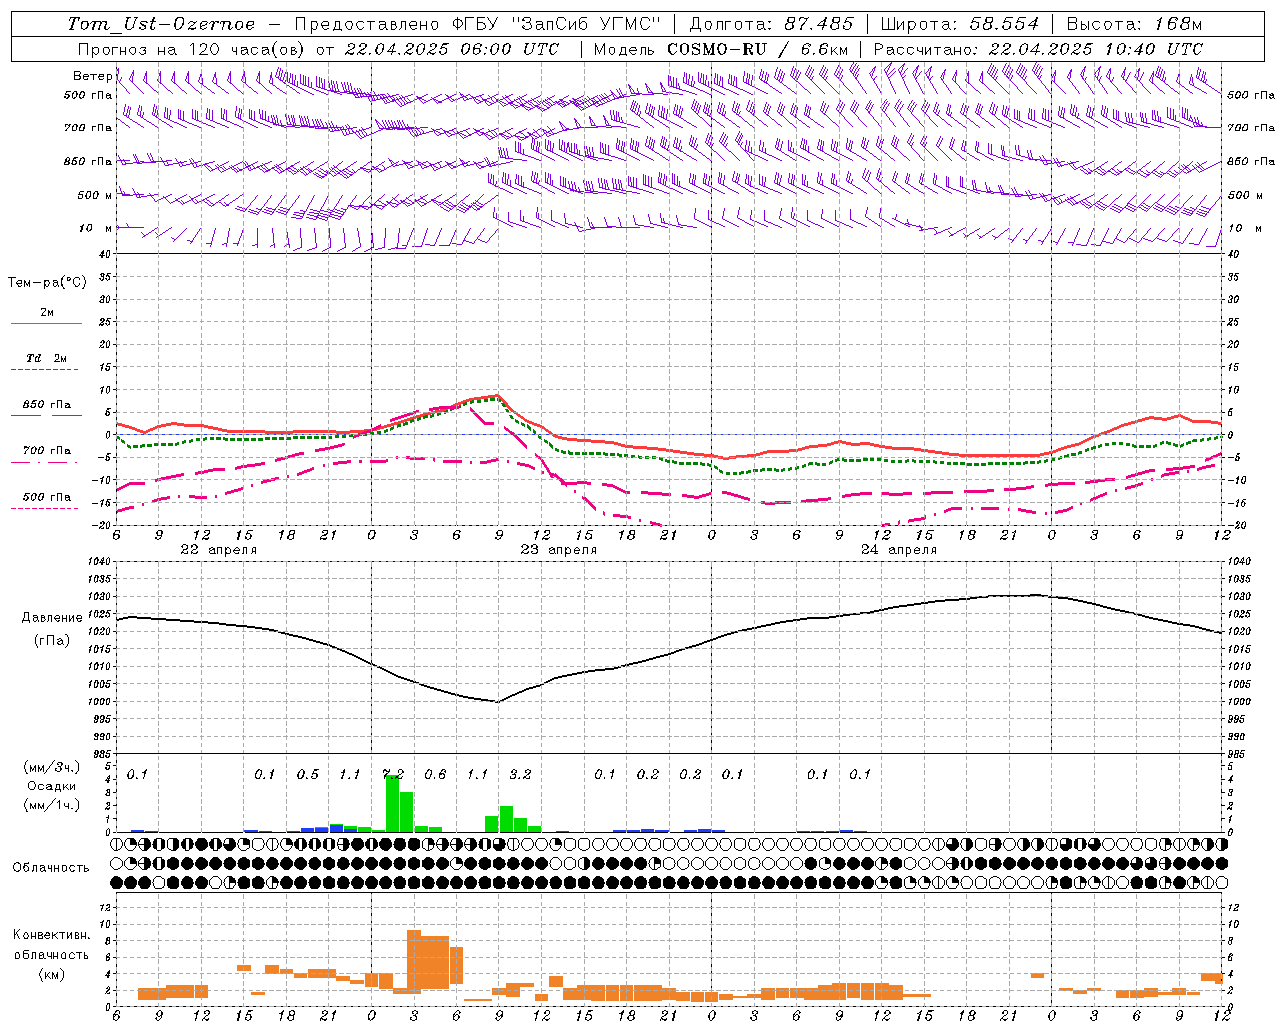The width and height of the screenshot is (1280, 1024).
Task: Click the 3.2 three-hour precipitation value
Action: 520,774
